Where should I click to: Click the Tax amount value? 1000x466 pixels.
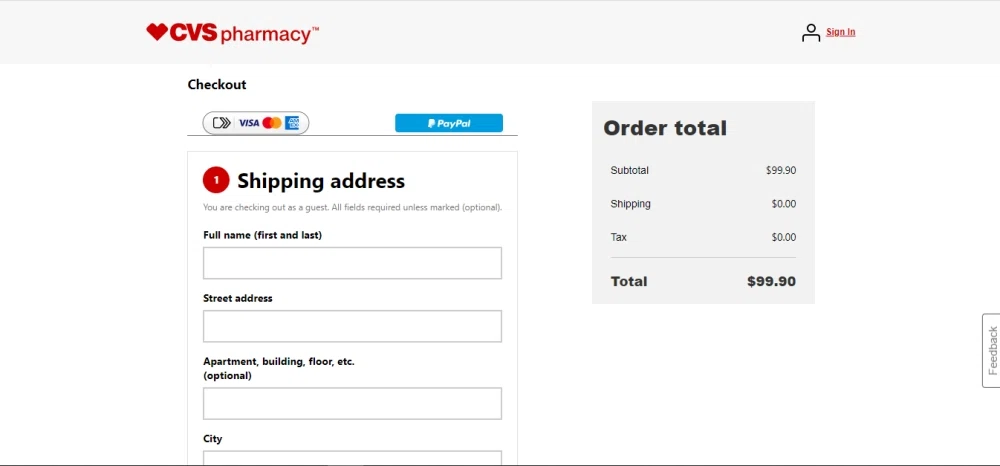(783, 238)
